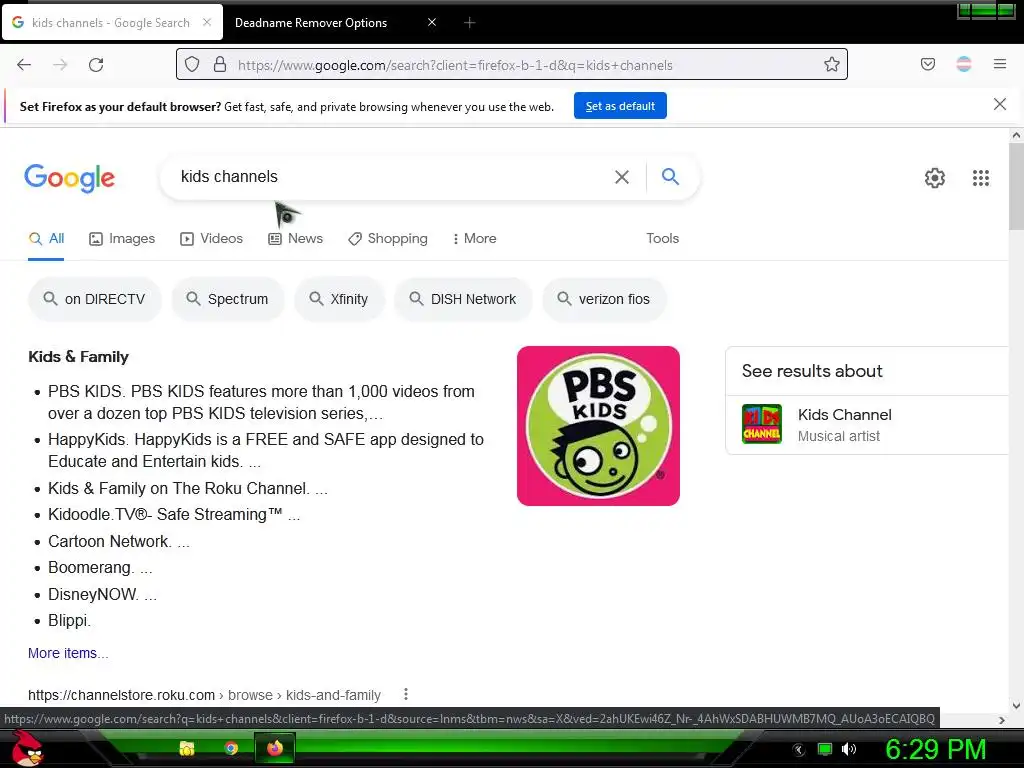1024x768 pixels.
Task: Choose the DISH Network suggestion chip
Action: point(463,299)
